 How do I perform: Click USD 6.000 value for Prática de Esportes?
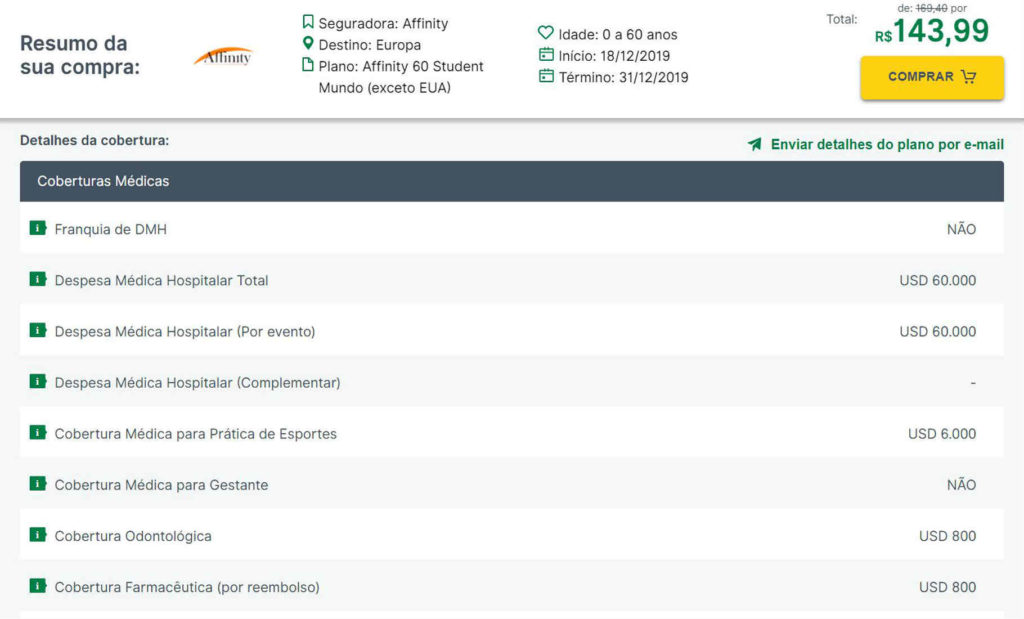pos(942,434)
